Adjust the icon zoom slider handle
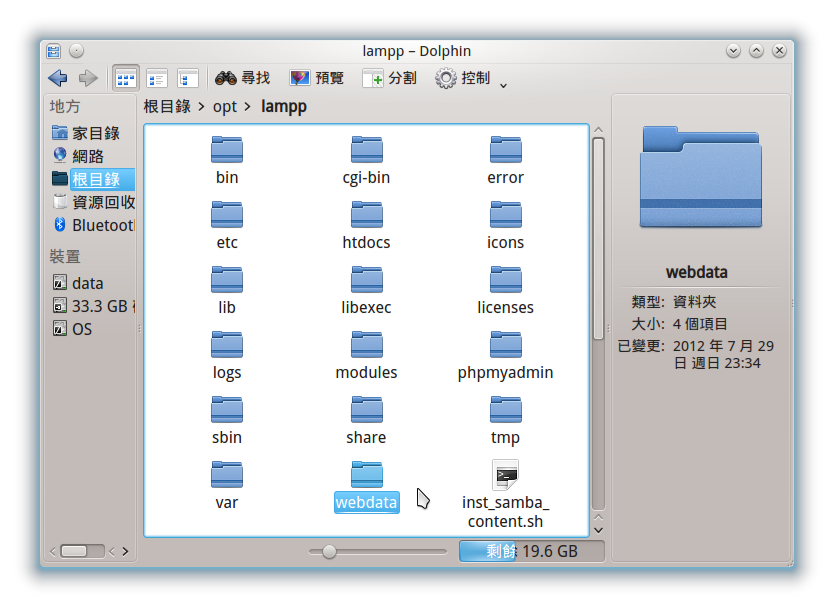Viewport: 834px width, 607px height. (x=329, y=552)
